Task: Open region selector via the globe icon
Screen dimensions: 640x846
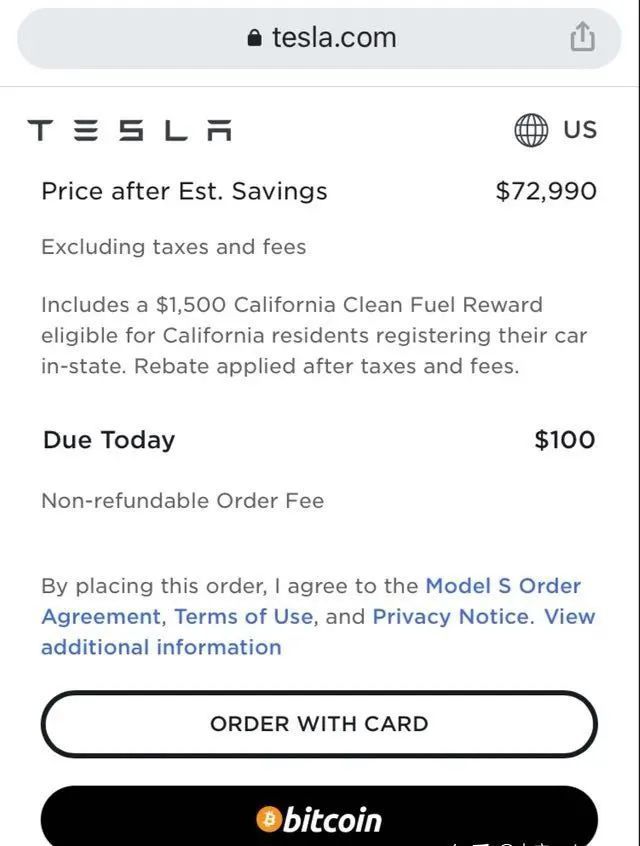Action: pos(531,130)
